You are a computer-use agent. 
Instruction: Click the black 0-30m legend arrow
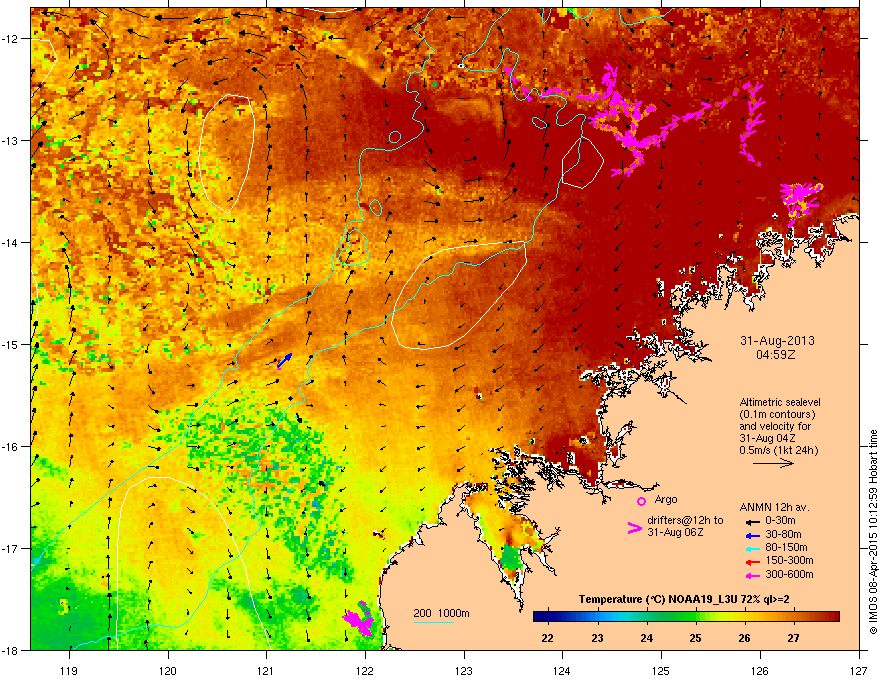pyautogui.click(x=752, y=521)
